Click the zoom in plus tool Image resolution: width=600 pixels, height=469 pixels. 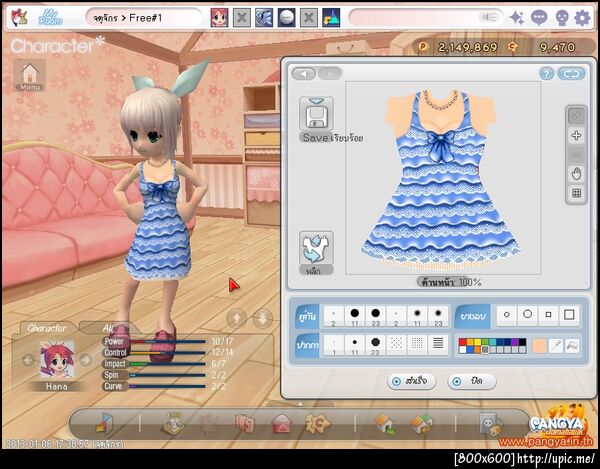[576, 135]
